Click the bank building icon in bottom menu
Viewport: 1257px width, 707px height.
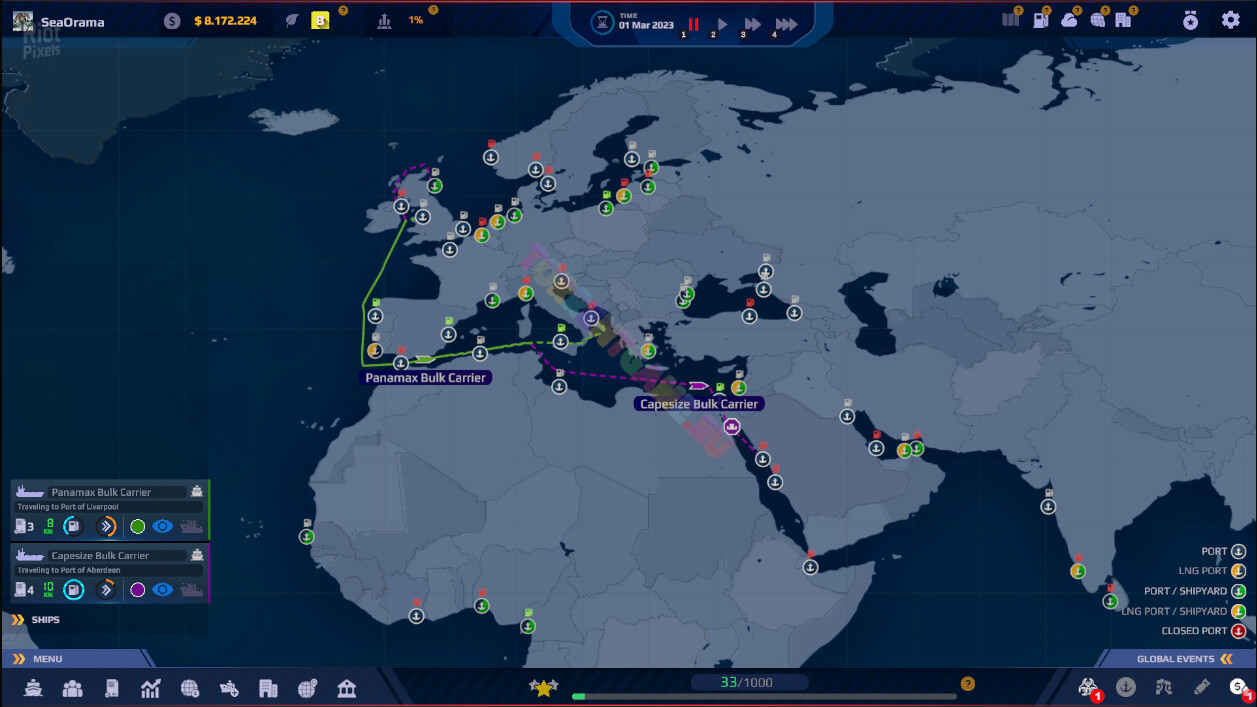pos(346,688)
